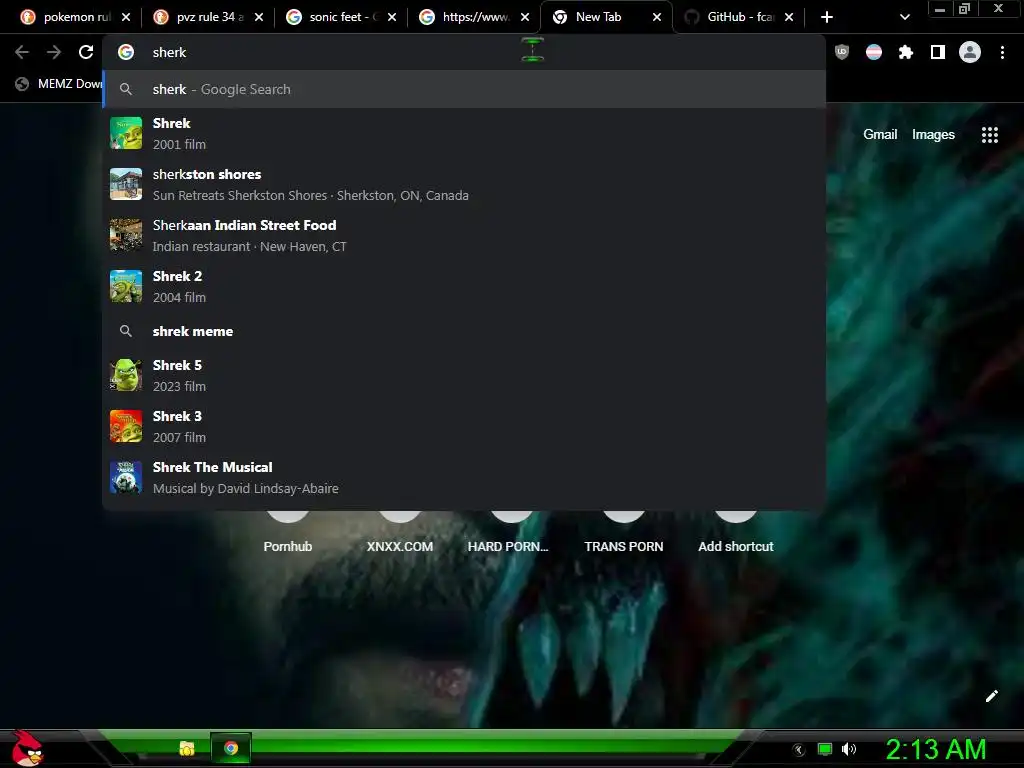Open the MEMZ Dow bookmark

[x=59, y=84]
